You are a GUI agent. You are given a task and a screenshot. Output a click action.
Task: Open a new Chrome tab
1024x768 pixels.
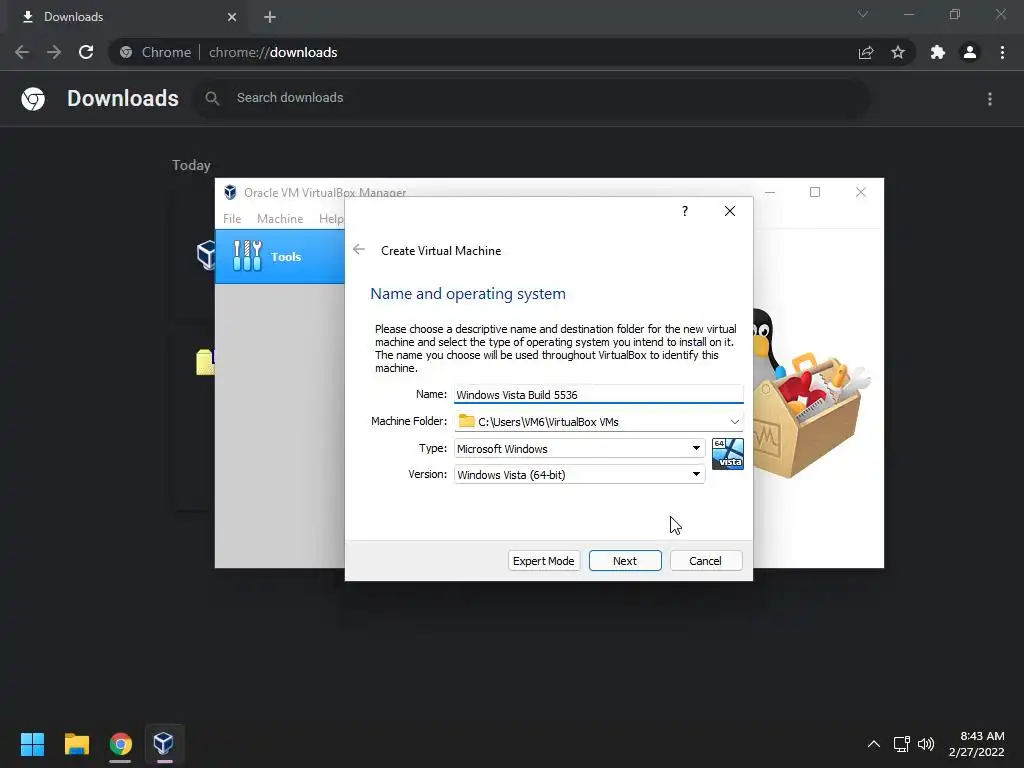click(270, 17)
